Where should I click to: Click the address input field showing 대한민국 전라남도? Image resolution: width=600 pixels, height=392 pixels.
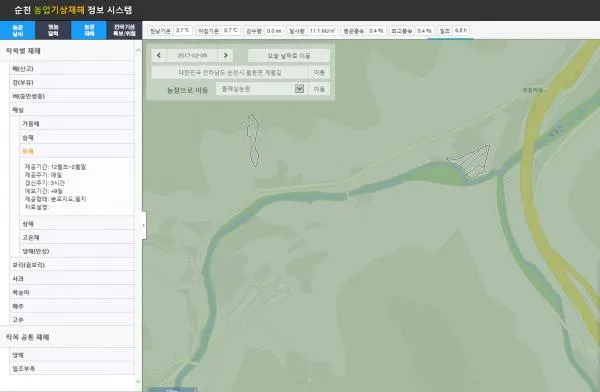point(230,72)
